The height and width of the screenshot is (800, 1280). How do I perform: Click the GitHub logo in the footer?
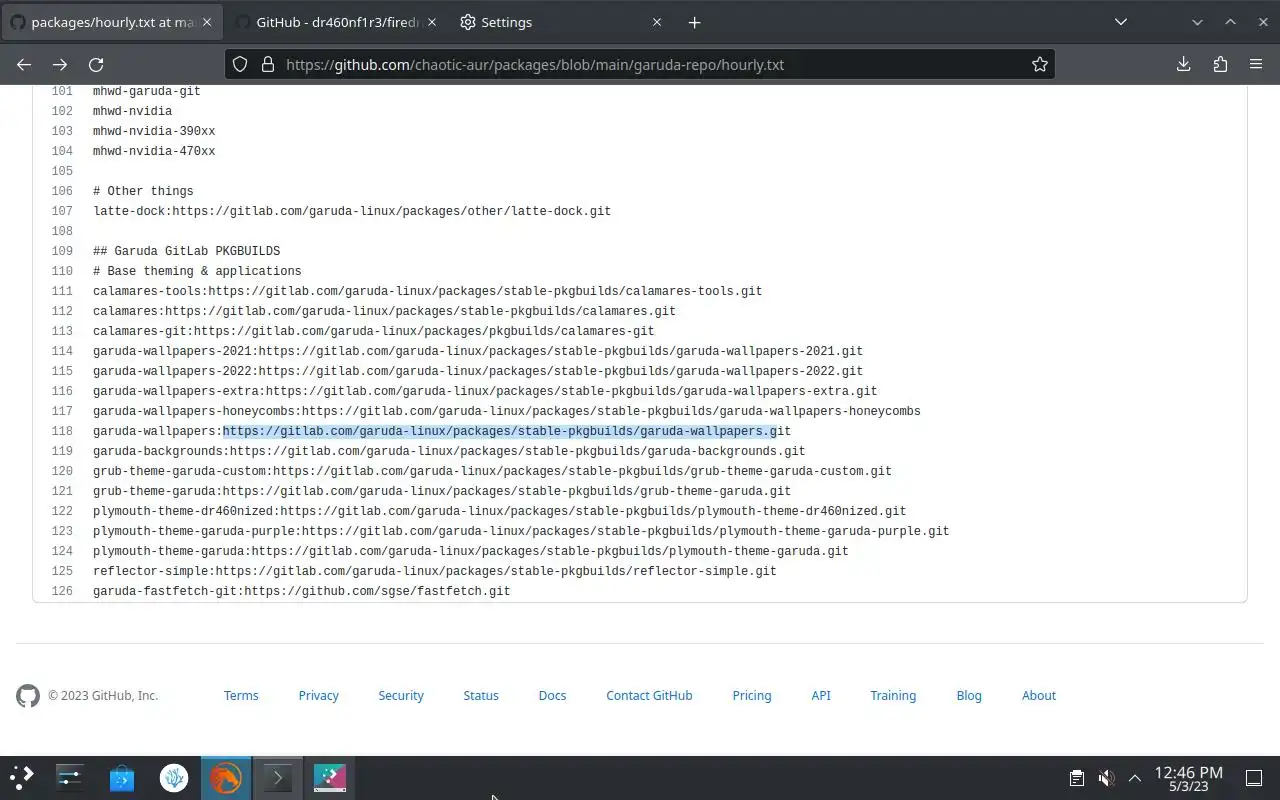pyautogui.click(x=28, y=695)
